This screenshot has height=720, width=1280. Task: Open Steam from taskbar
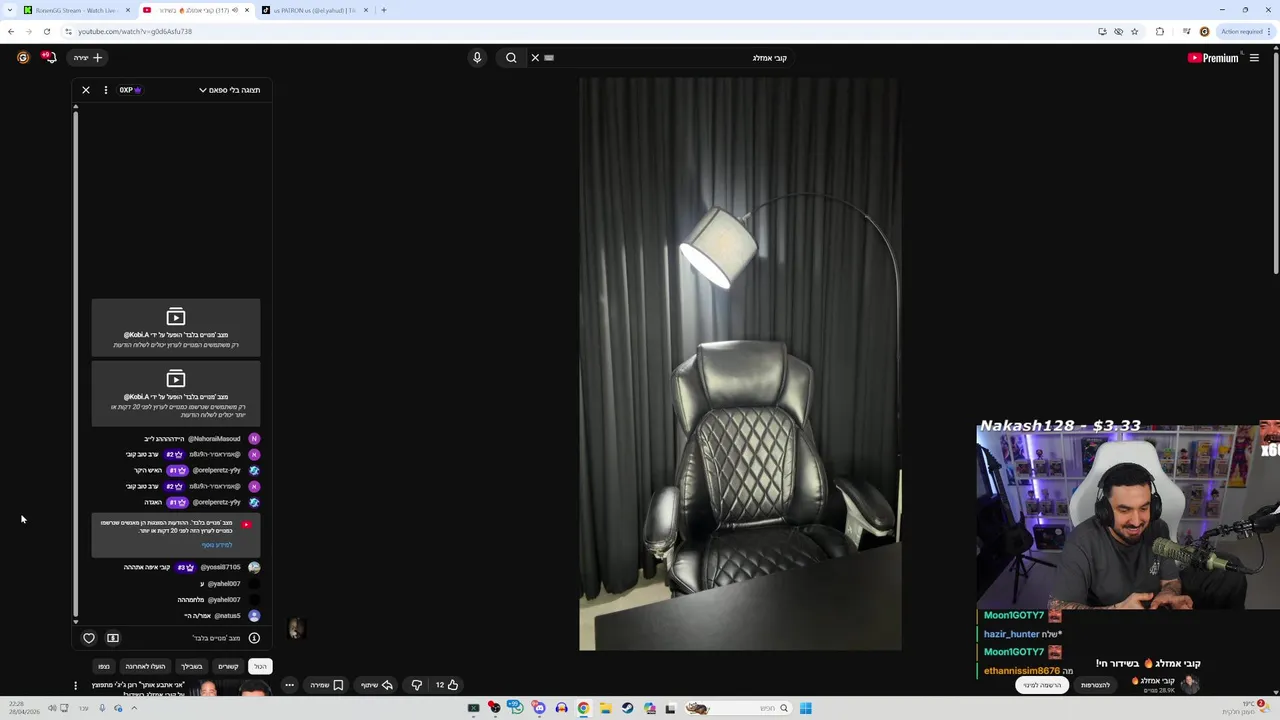pos(627,708)
